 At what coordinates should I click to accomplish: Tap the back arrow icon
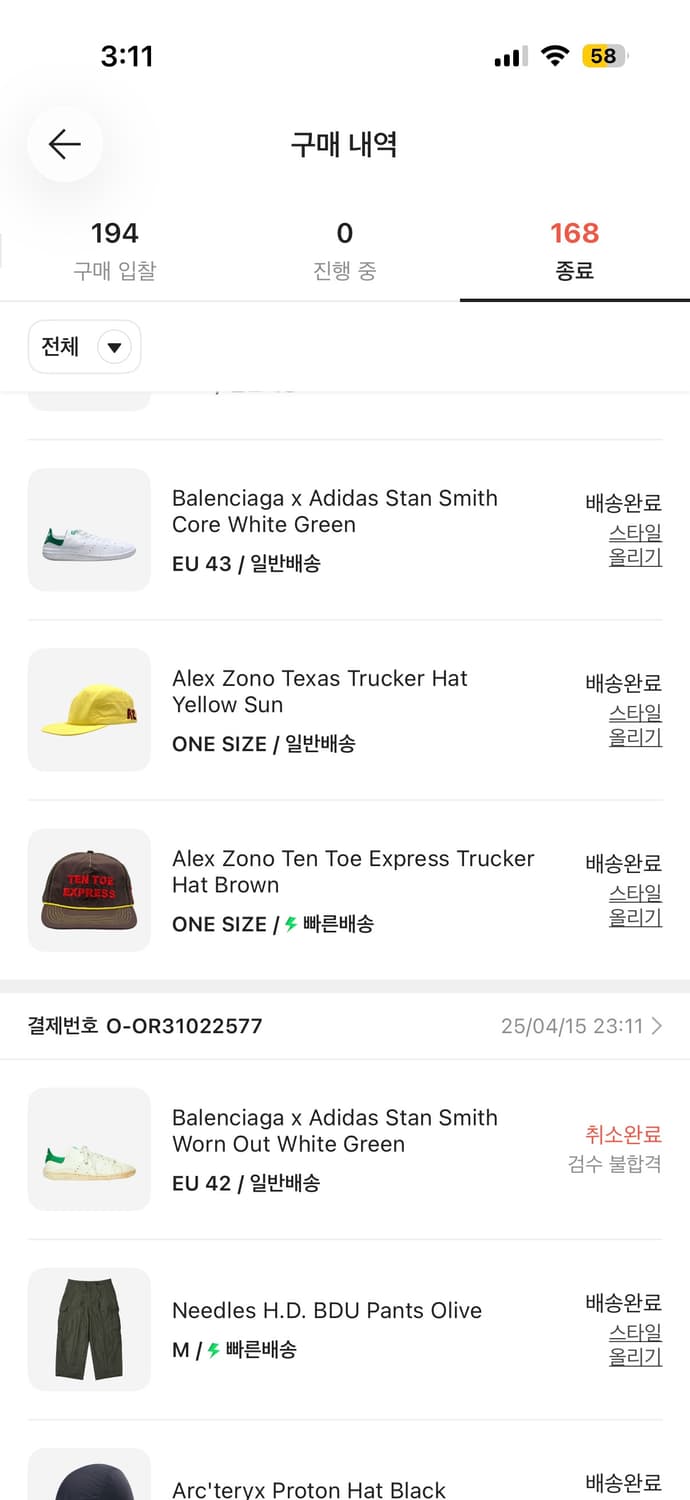coord(65,145)
